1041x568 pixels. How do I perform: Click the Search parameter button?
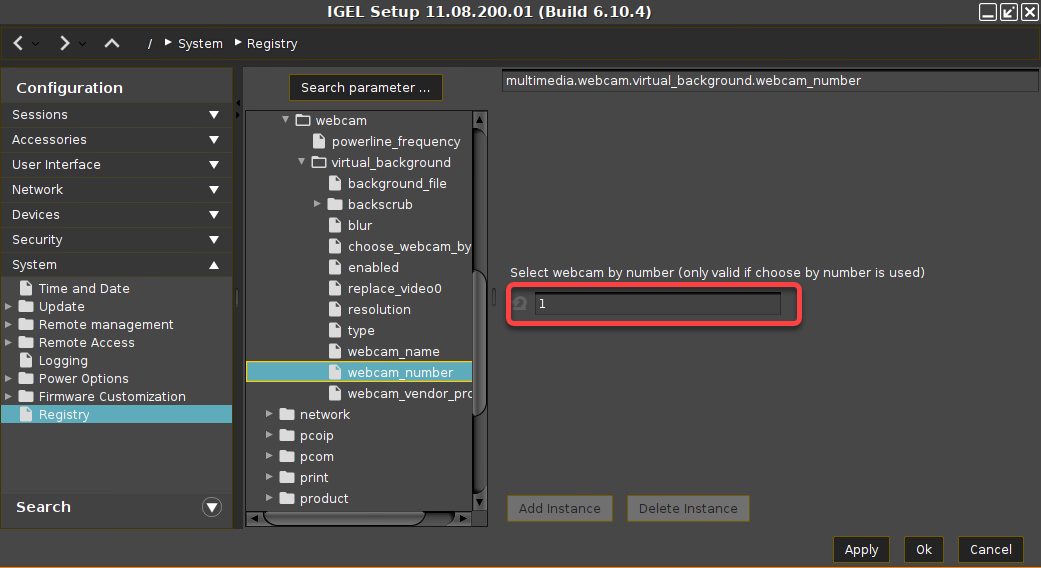pyautogui.click(x=365, y=88)
